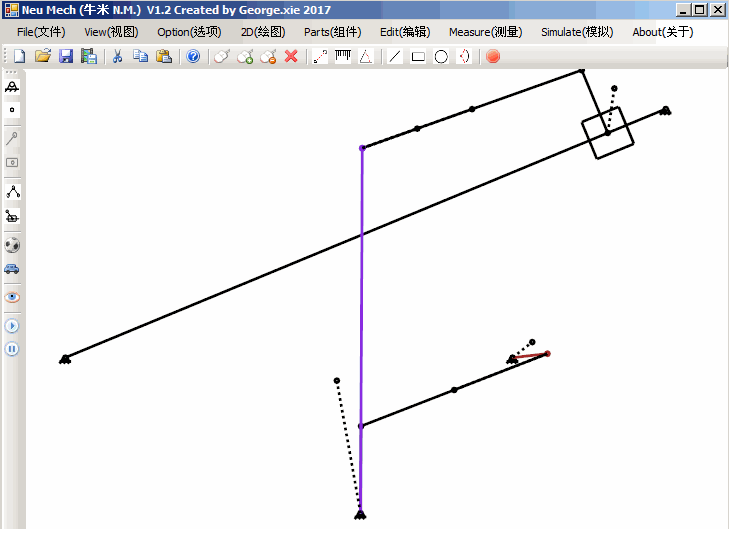This screenshot has width=732, height=534.
Task: Toggle visibility with the eye icon
Action: click(12, 297)
